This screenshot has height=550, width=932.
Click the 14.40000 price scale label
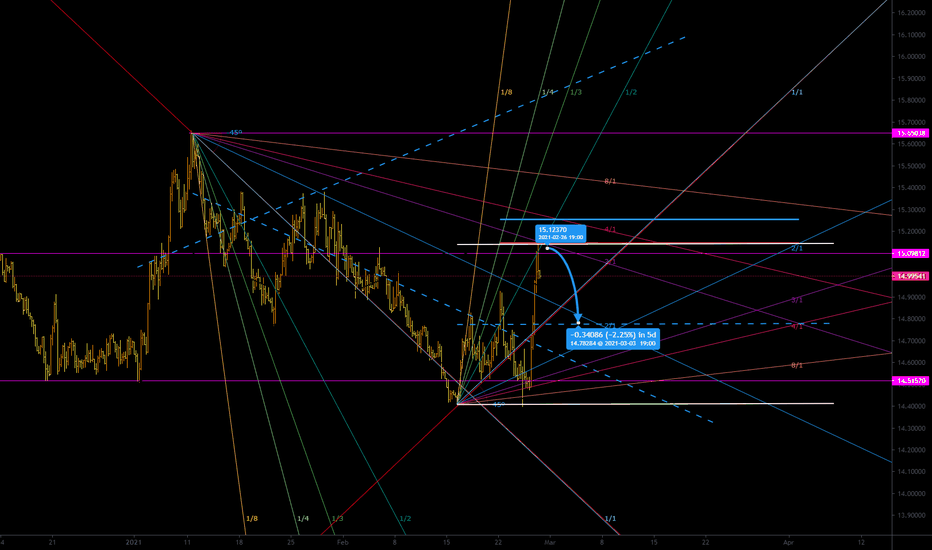pos(912,406)
